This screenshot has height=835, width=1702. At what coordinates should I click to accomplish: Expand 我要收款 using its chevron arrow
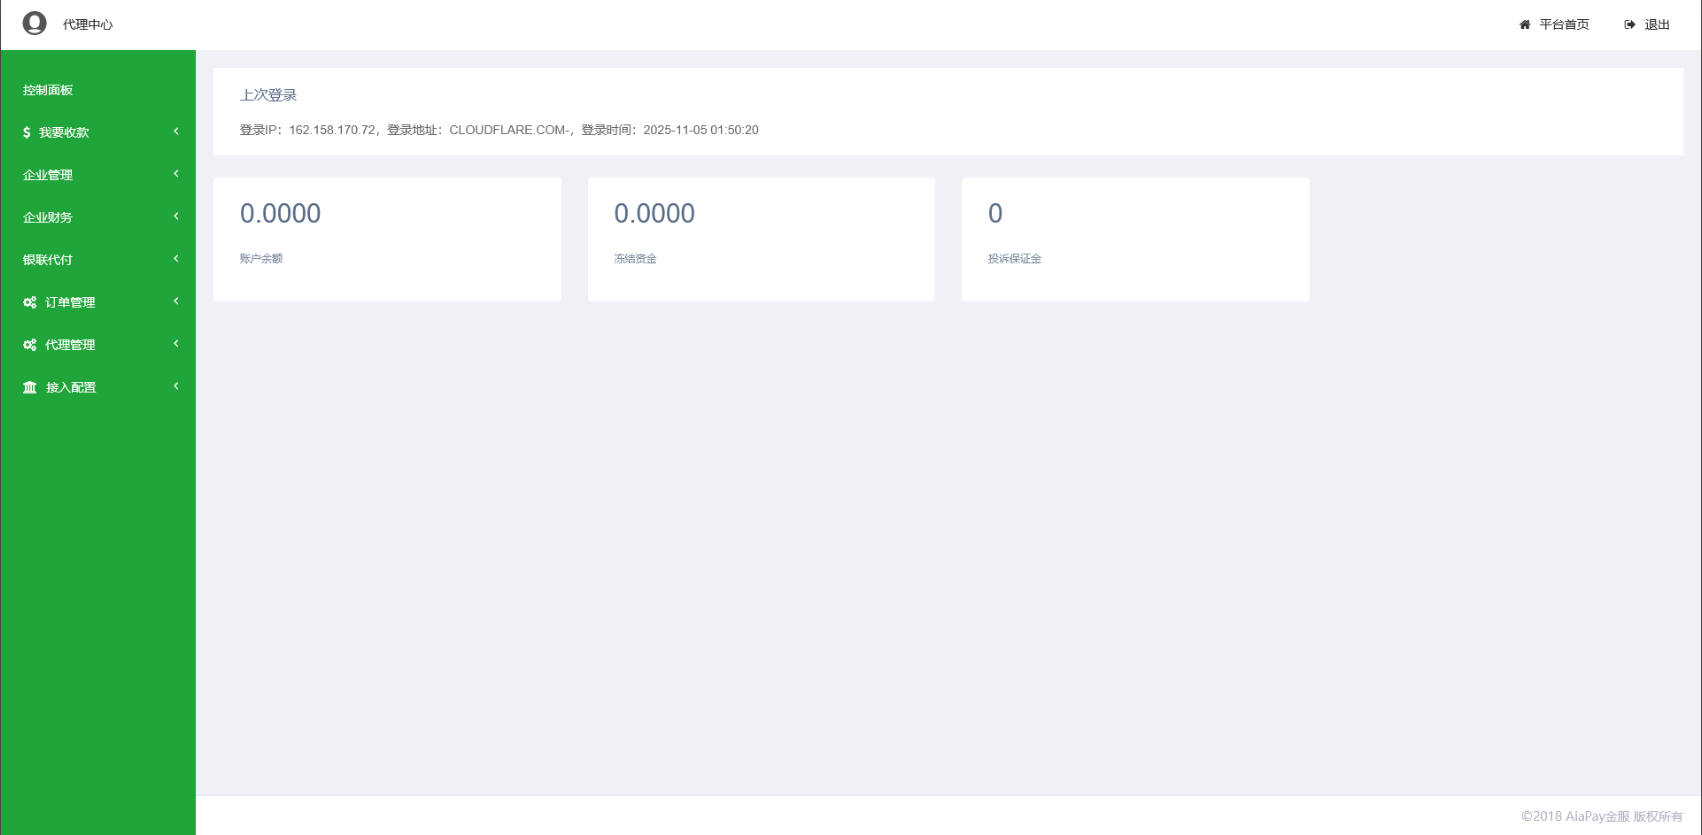tap(176, 132)
